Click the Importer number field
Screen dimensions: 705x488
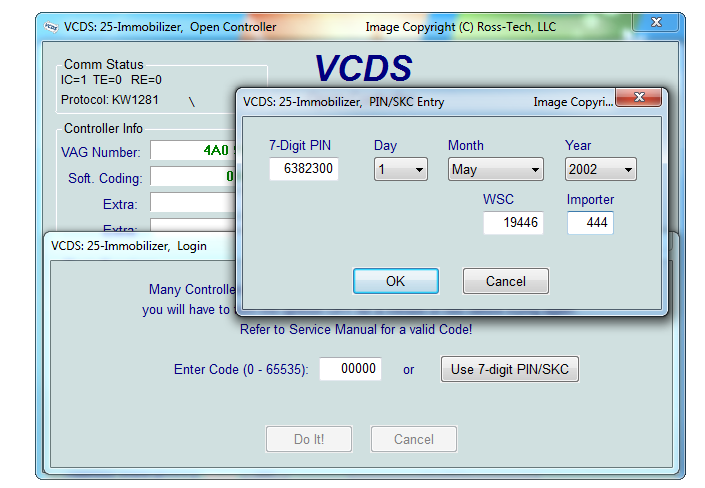589,223
